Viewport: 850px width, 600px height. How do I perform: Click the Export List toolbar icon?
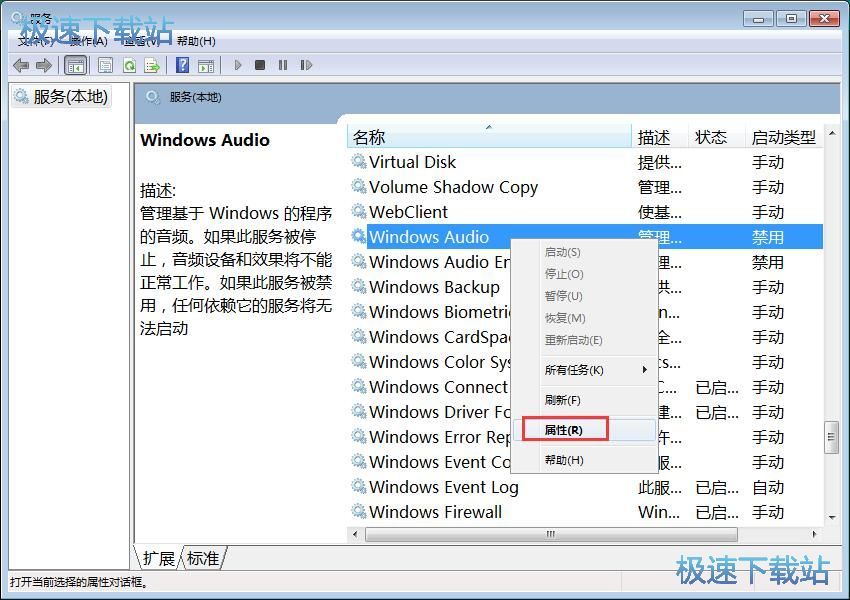(x=152, y=66)
